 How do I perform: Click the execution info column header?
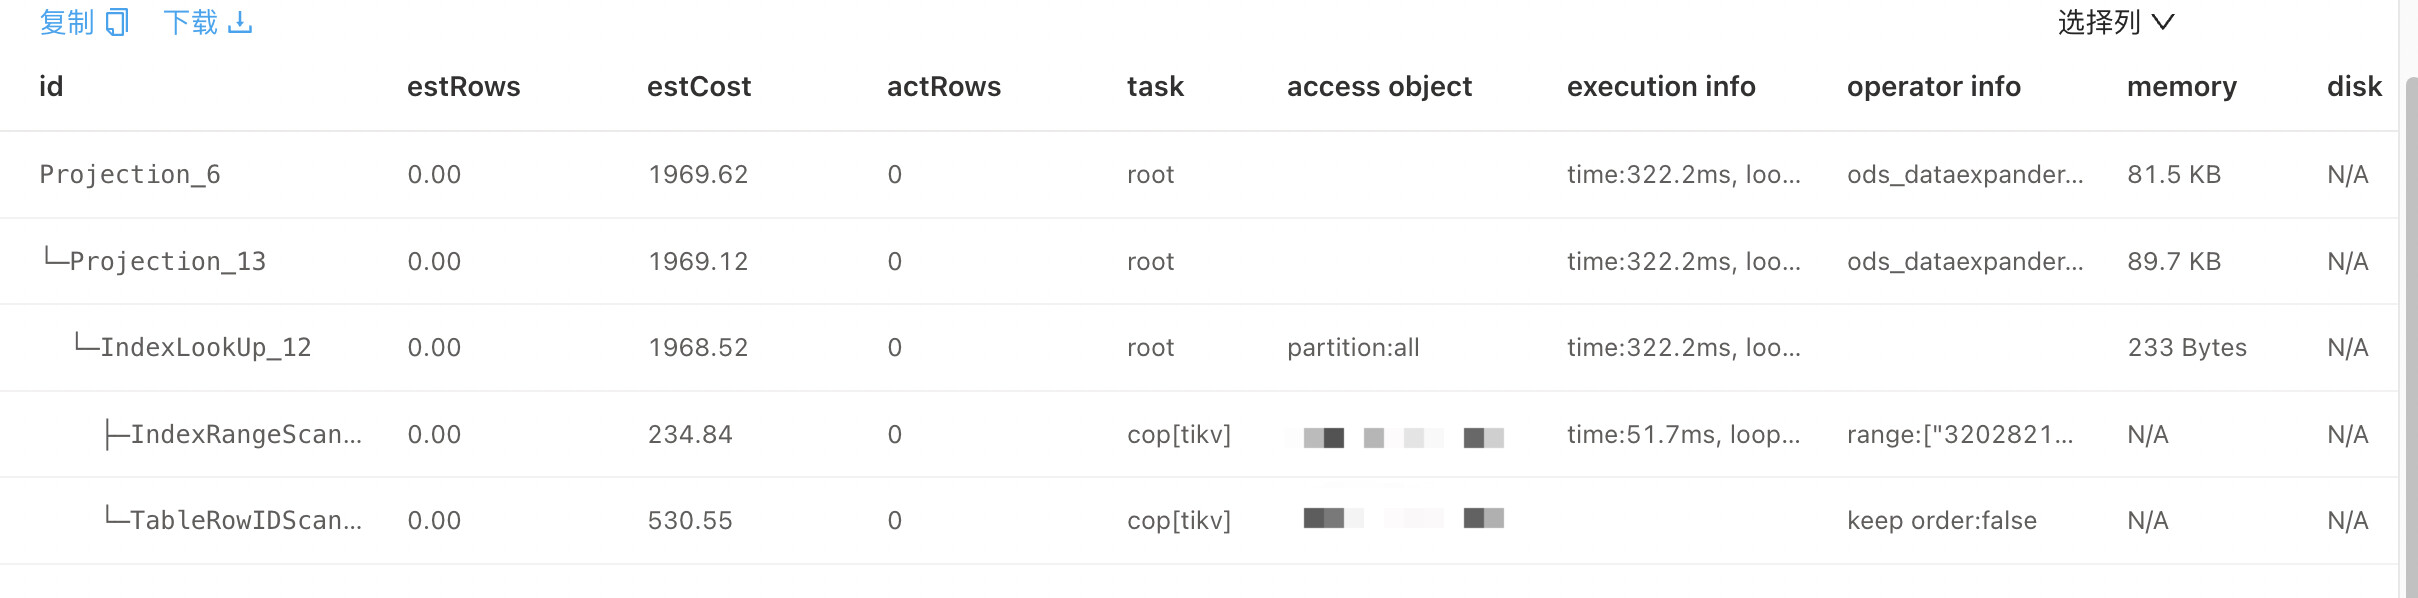click(x=1660, y=87)
